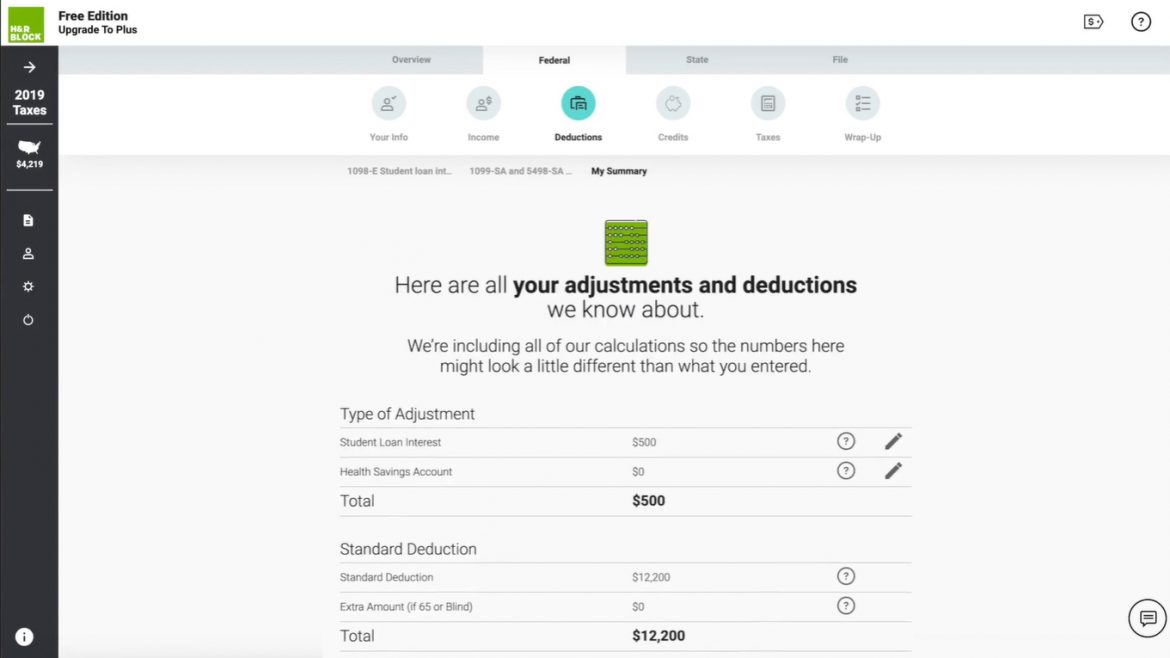The image size is (1170, 658).
Task: Switch to the State tab
Action: [696, 59]
